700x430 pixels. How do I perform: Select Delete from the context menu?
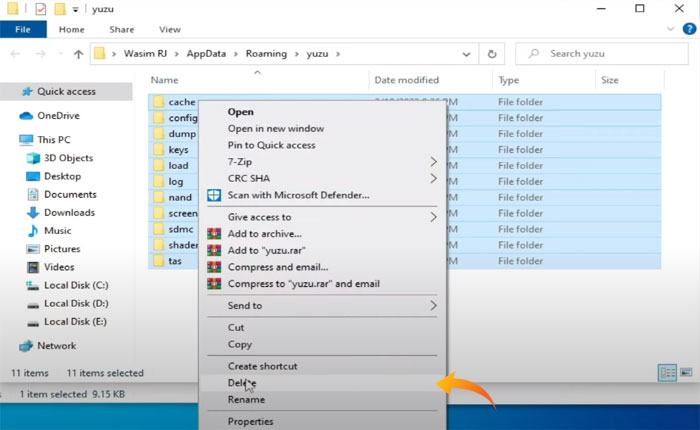(x=242, y=383)
